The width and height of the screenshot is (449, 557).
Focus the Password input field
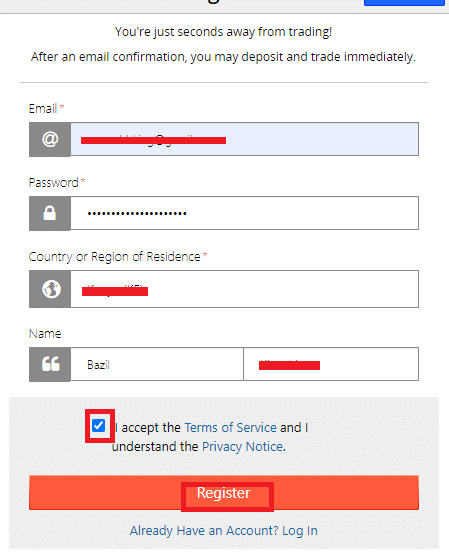click(x=244, y=213)
